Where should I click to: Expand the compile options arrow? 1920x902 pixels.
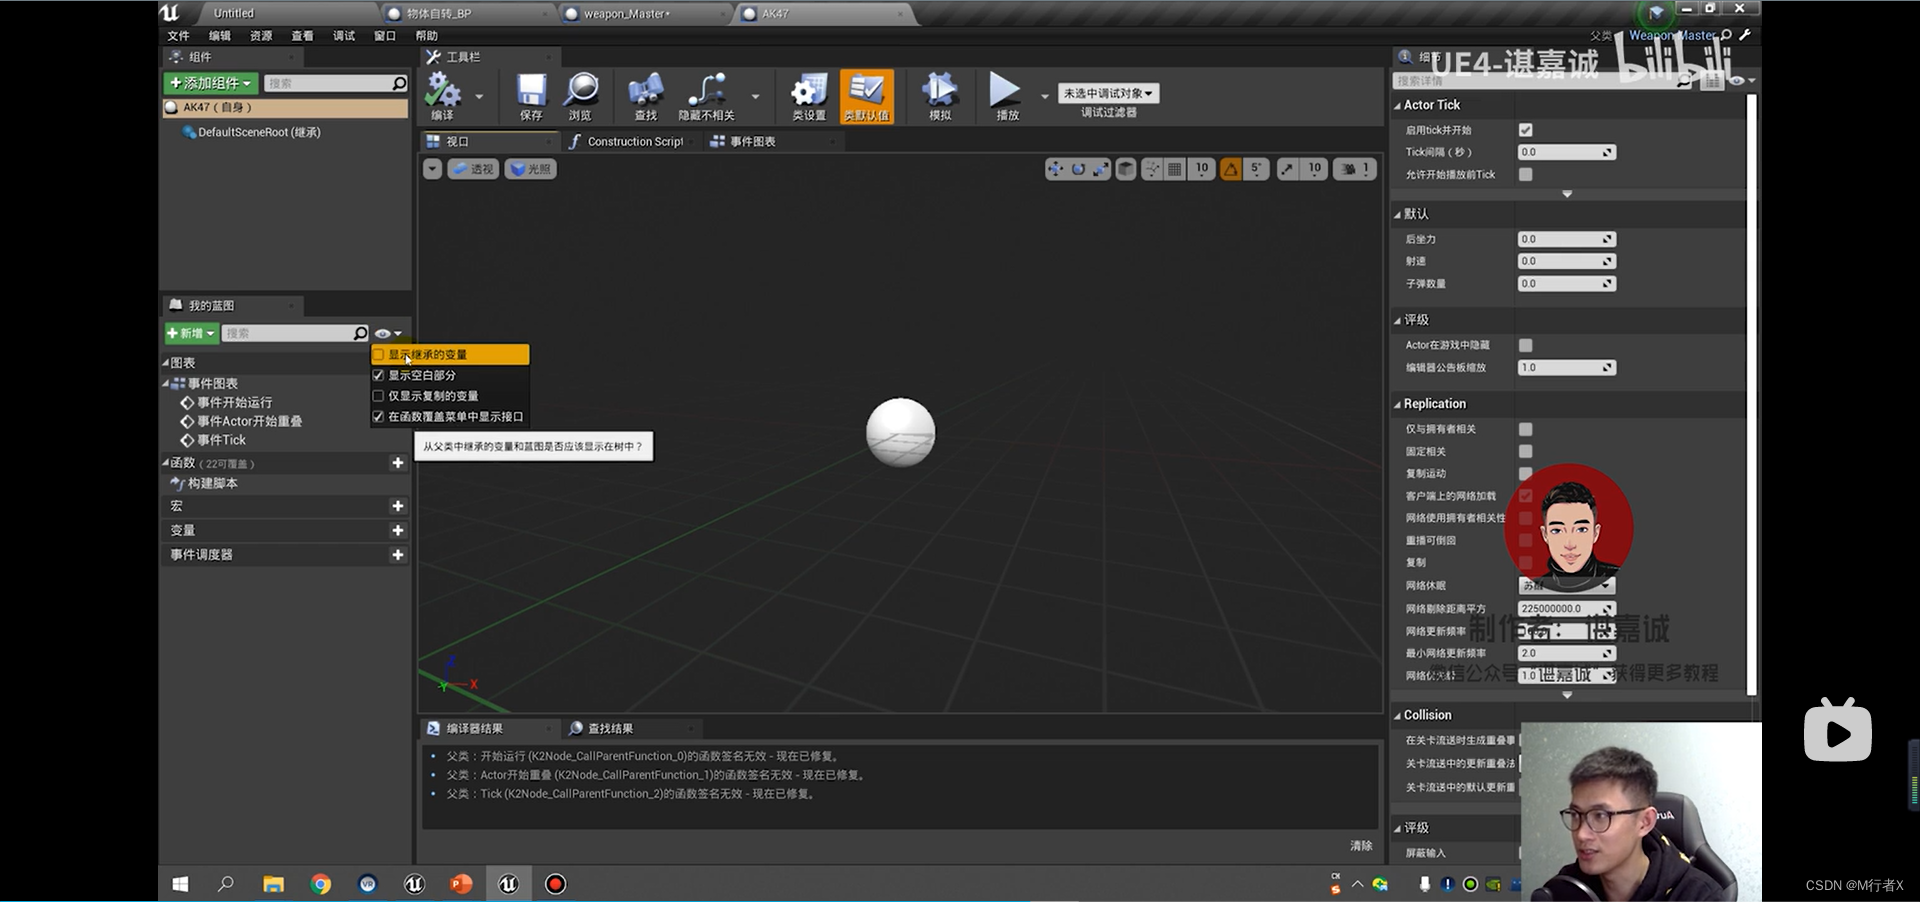click(x=479, y=96)
